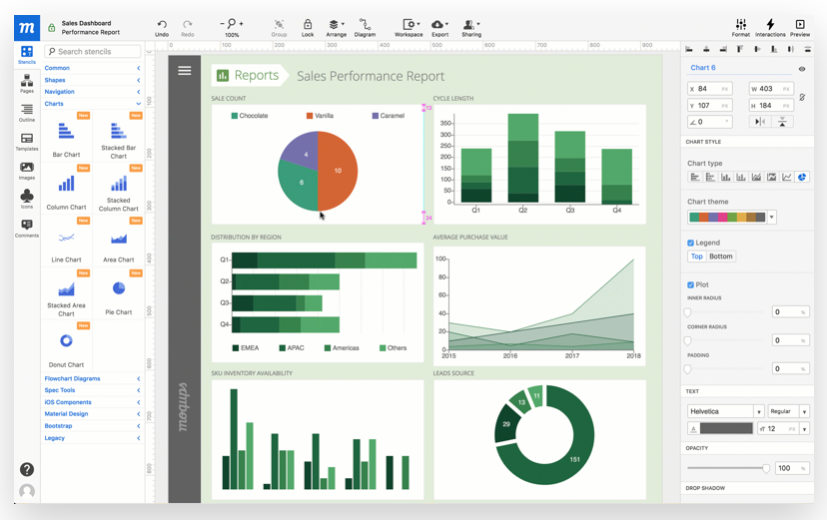Click the hamburger menu icon on canvas
The image size is (827, 520).
click(185, 71)
